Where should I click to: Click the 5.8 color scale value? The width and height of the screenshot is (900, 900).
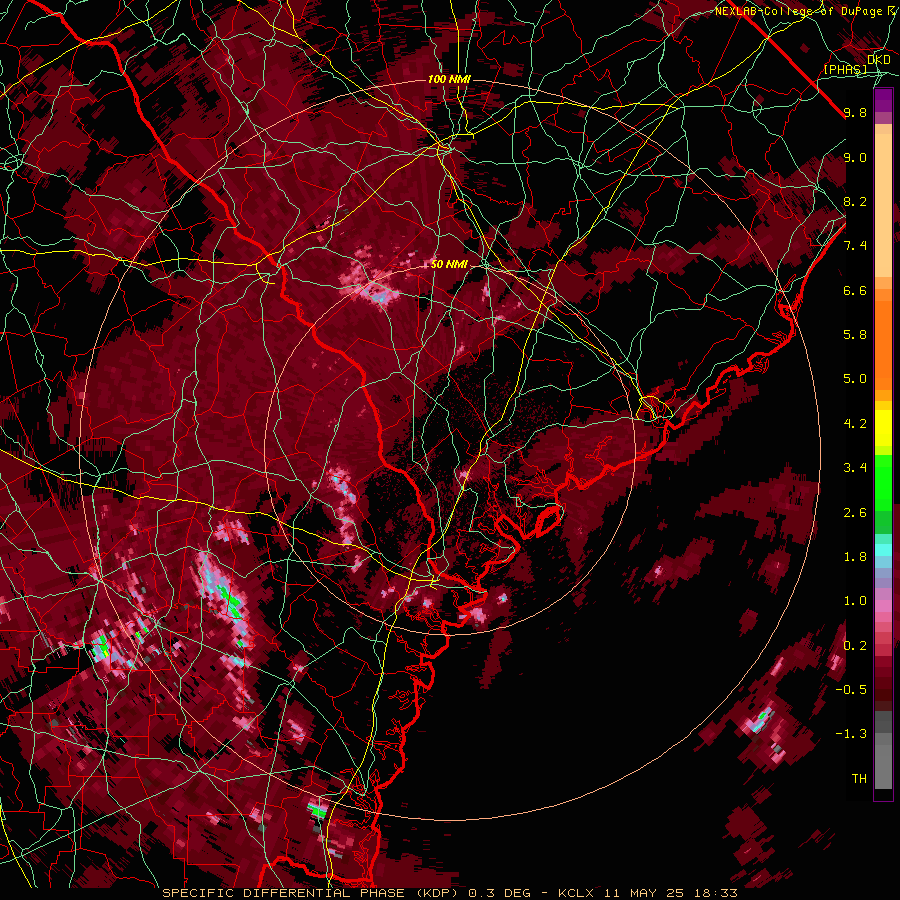pyautogui.click(x=855, y=335)
